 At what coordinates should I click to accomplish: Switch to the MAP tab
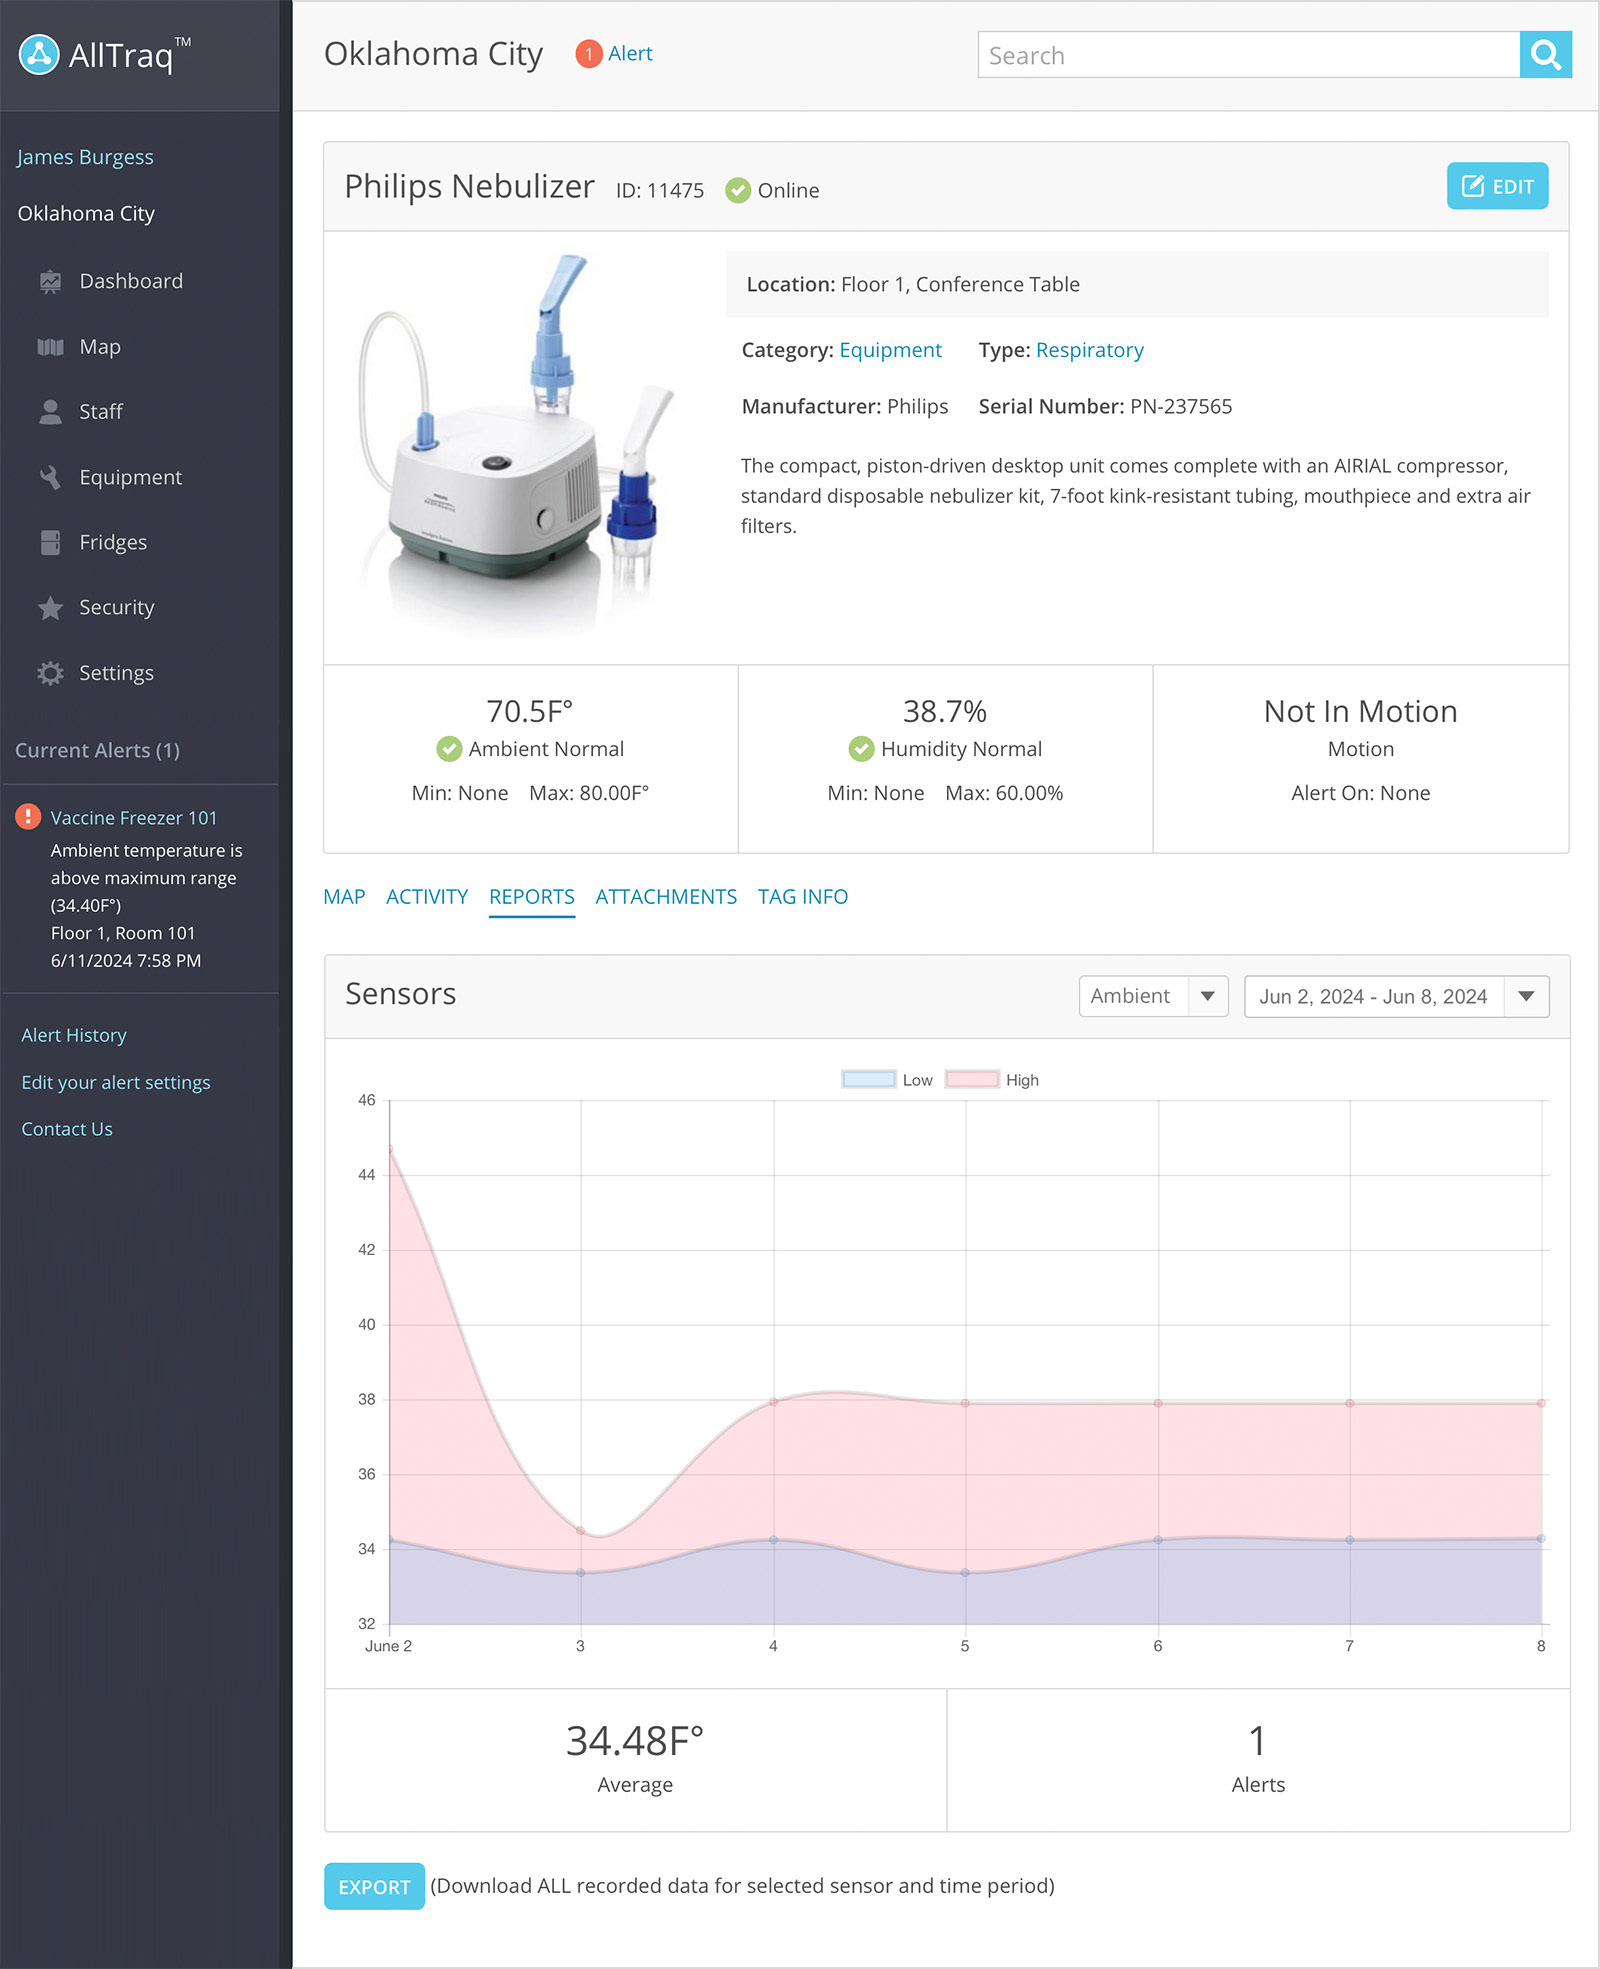click(x=344, y=897)
